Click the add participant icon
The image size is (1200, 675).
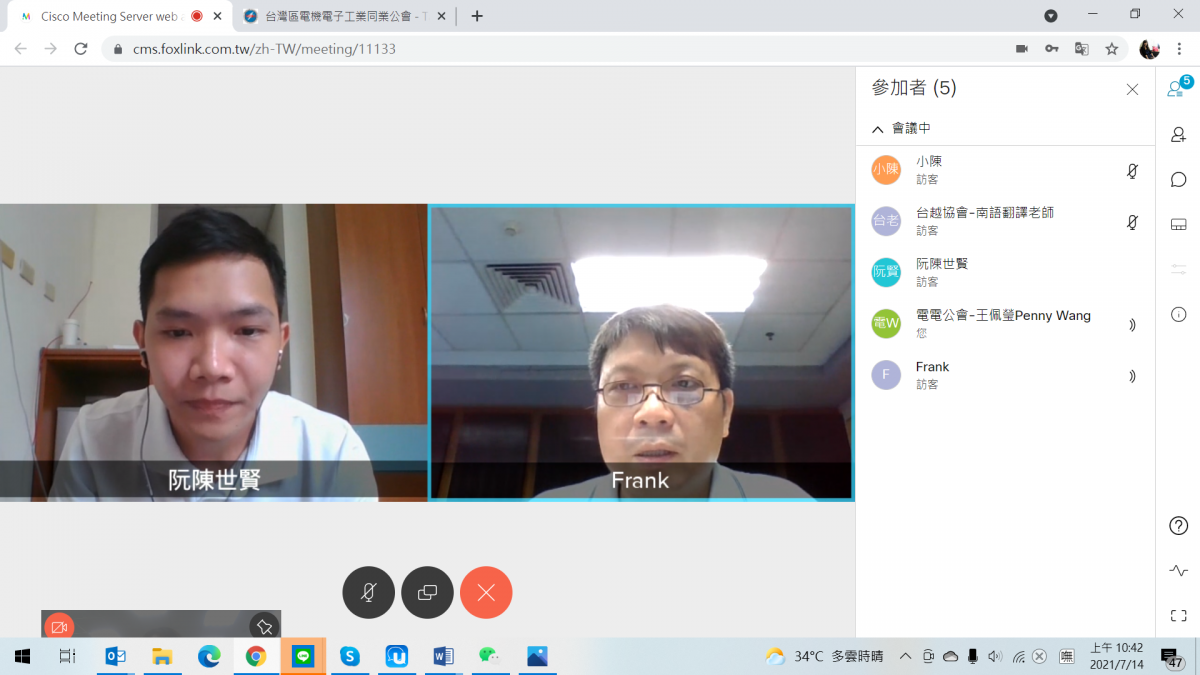tap(1178, 135)
